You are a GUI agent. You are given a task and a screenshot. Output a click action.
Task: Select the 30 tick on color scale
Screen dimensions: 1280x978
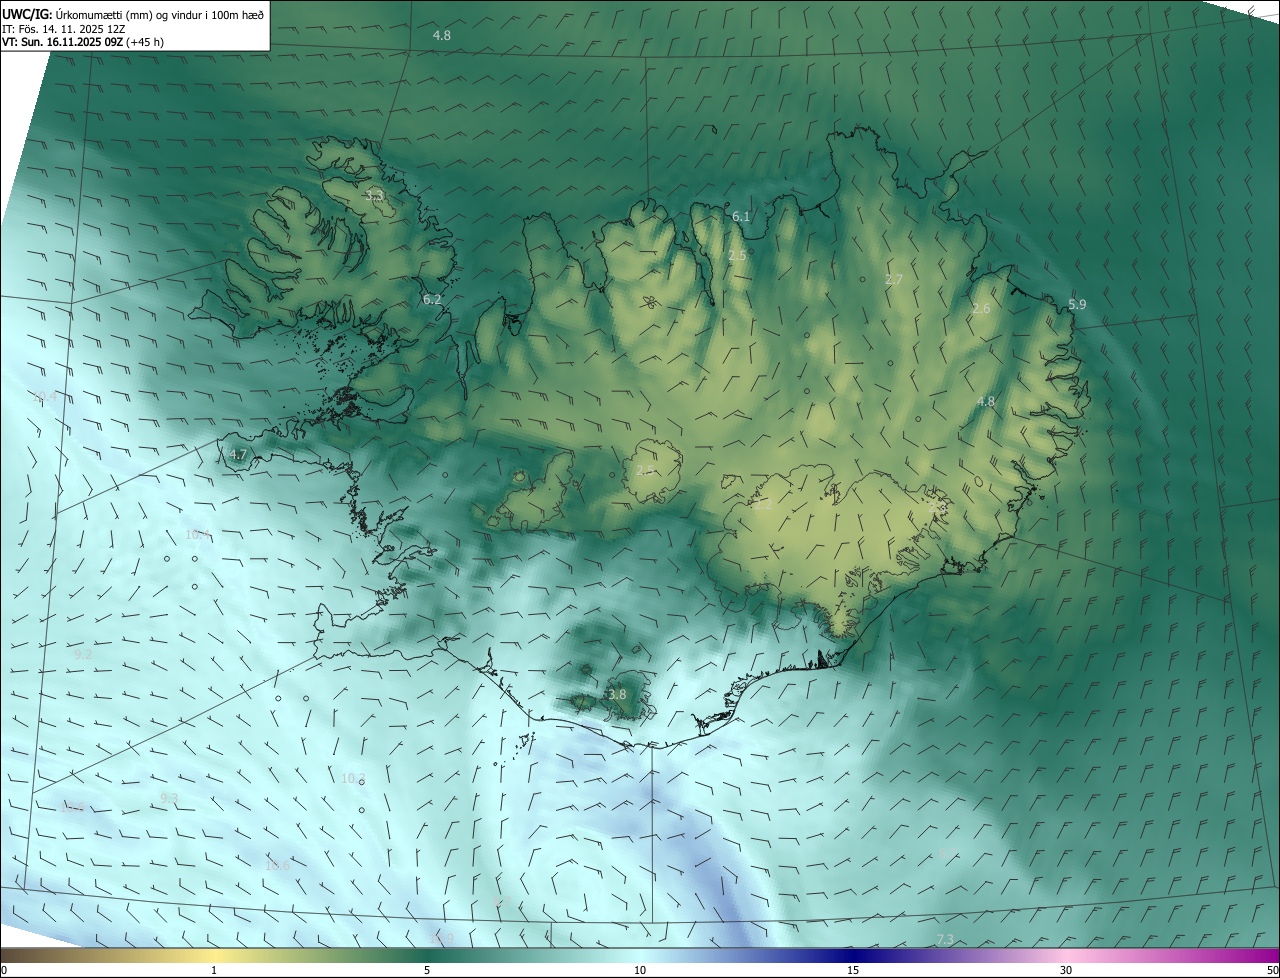1066,970
